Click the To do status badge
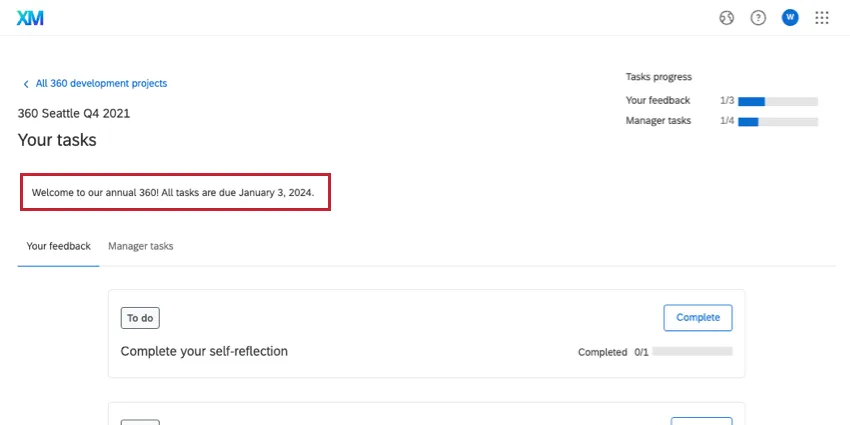Screen dimensions: 850x425 pos(140,318)
